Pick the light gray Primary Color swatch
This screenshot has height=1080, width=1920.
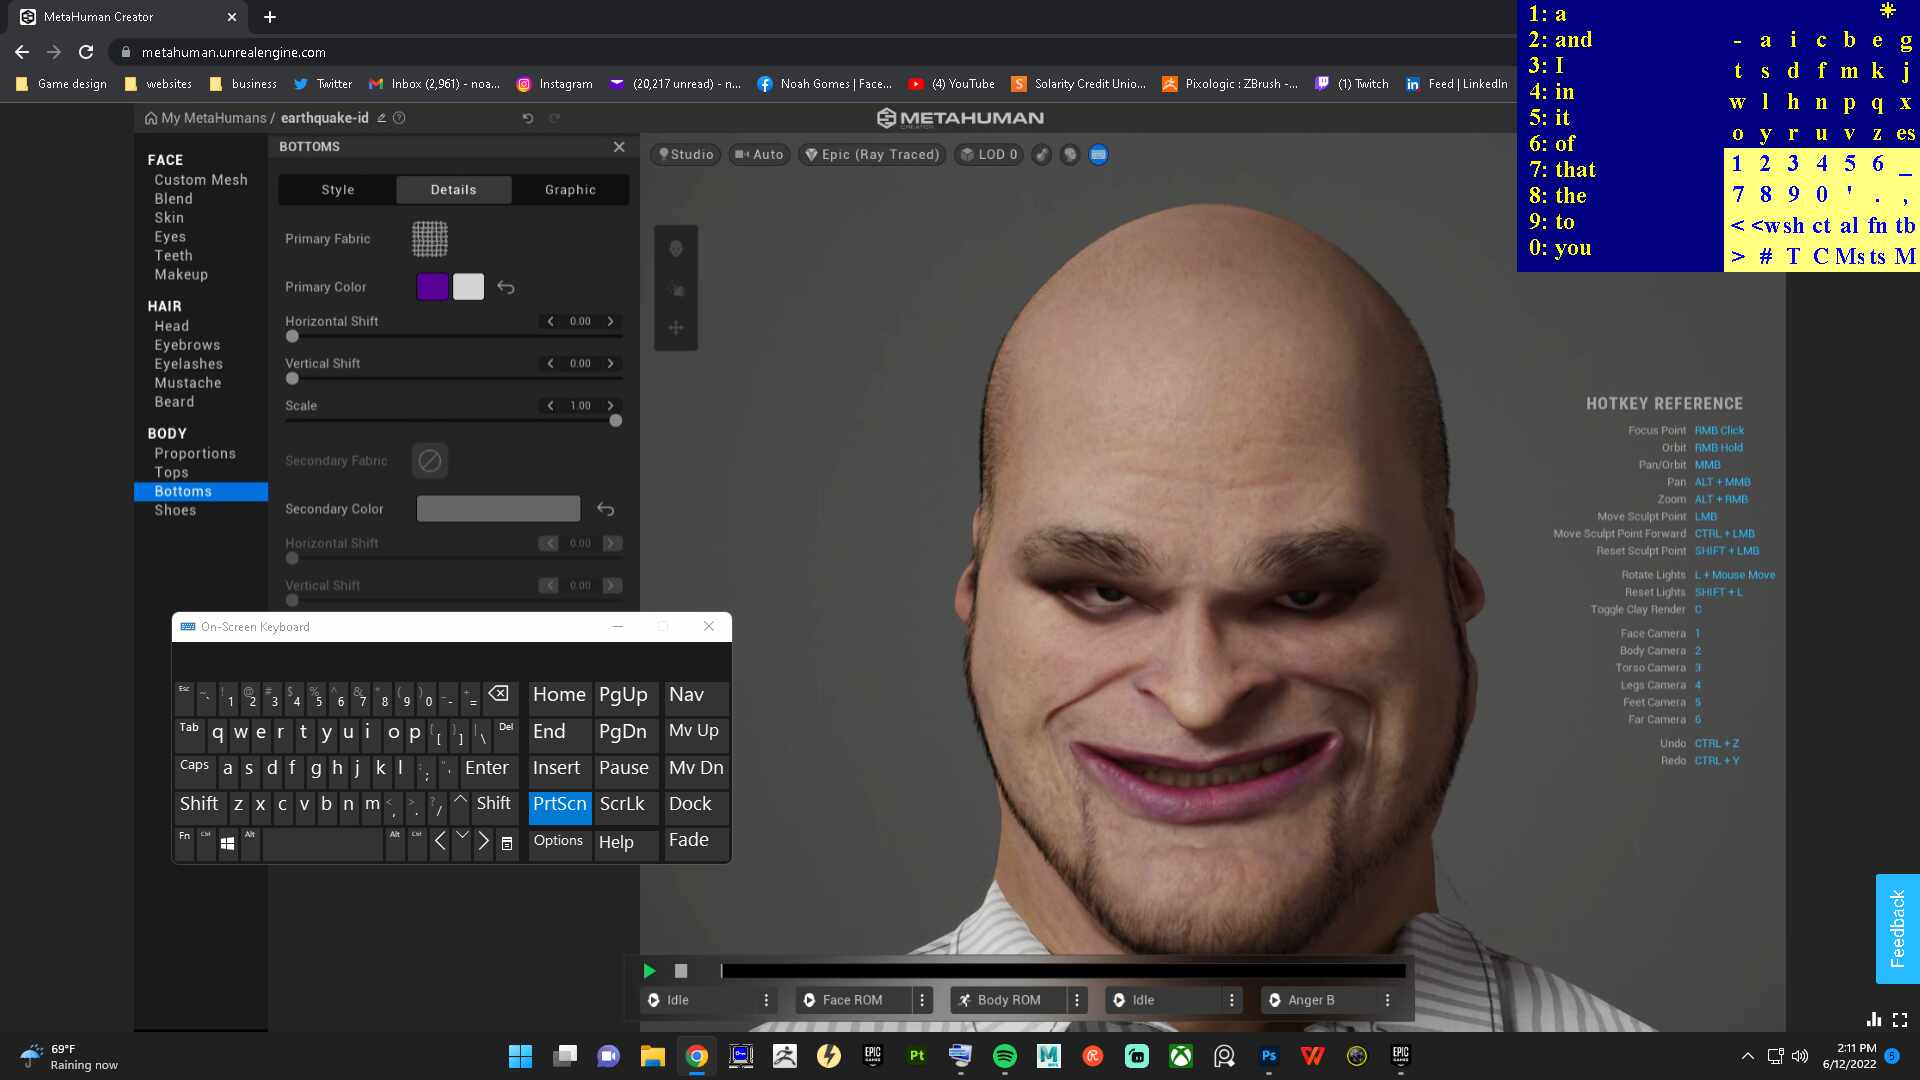click(469, 287)
